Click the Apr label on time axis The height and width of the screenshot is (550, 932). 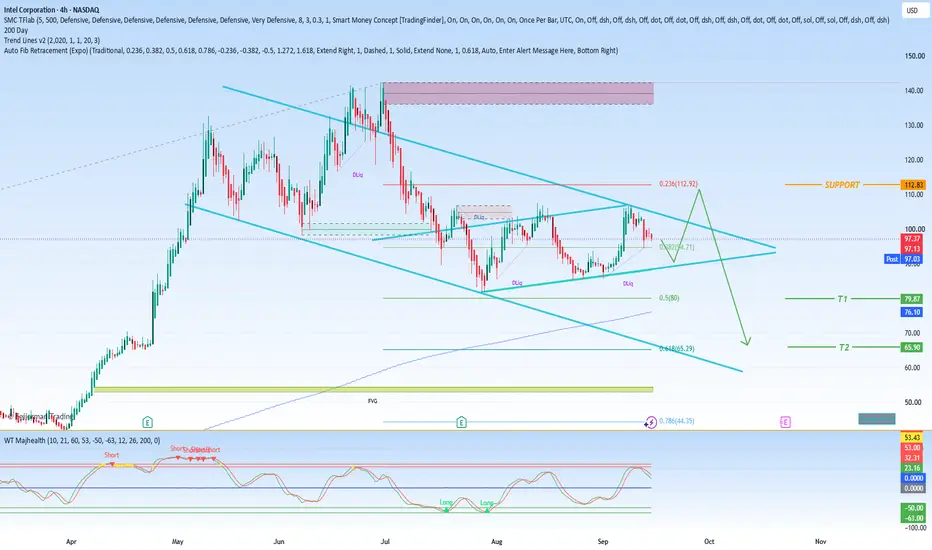coord(71,541)
